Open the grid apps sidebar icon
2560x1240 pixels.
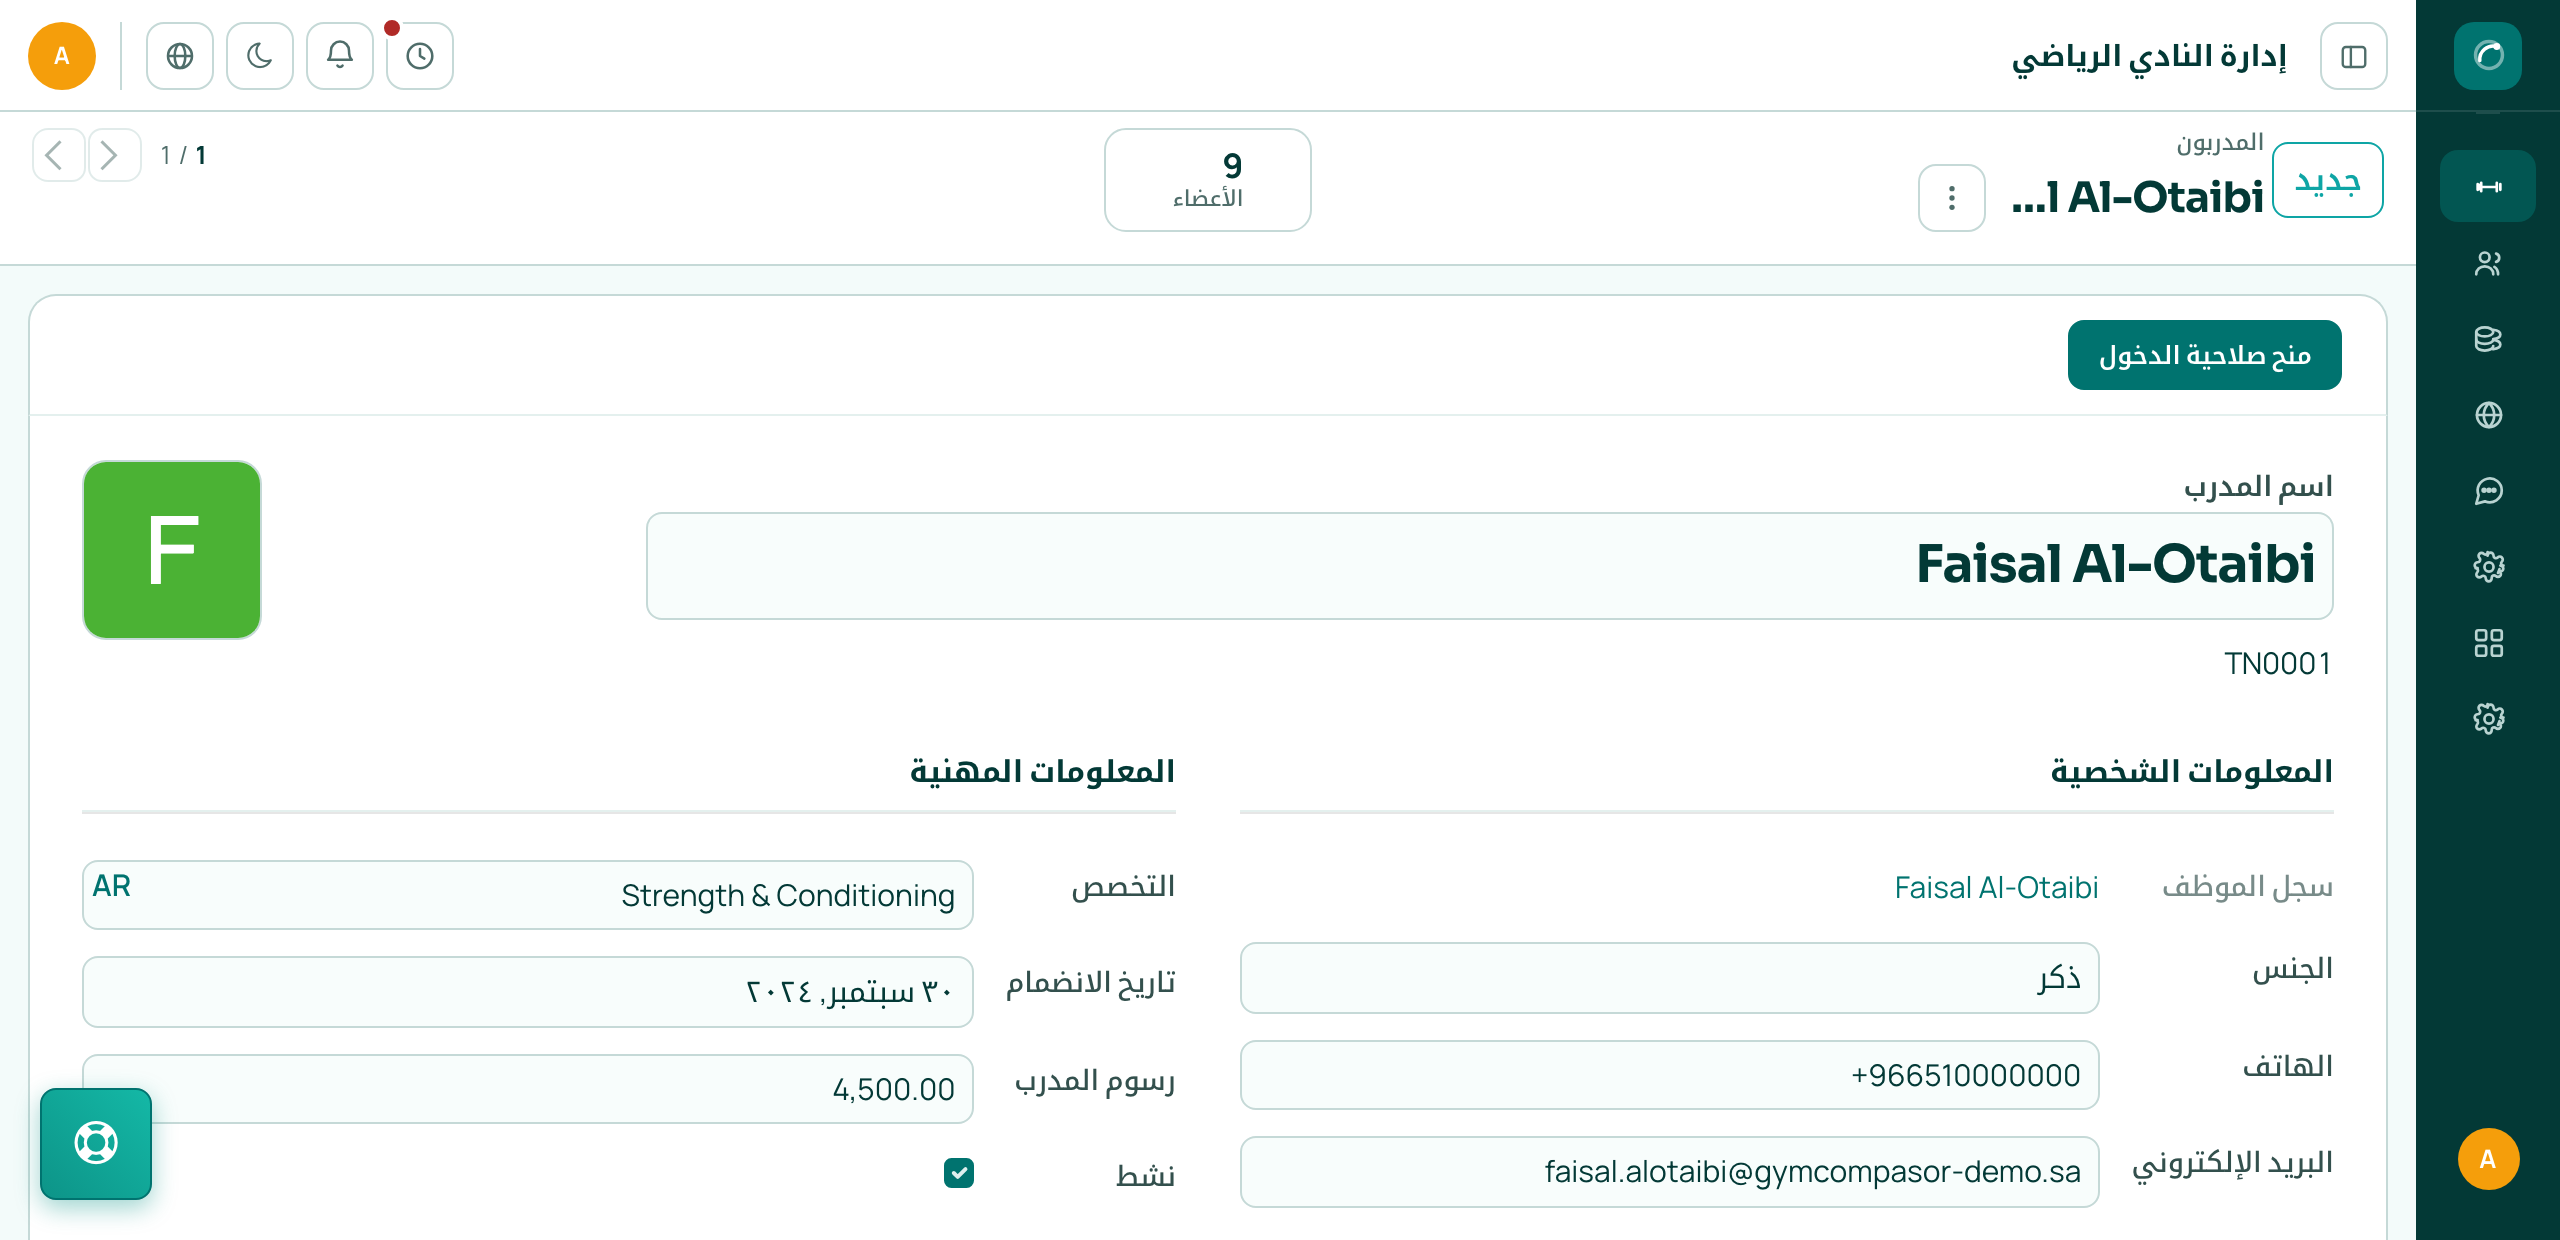click(x=2487, y=643)
